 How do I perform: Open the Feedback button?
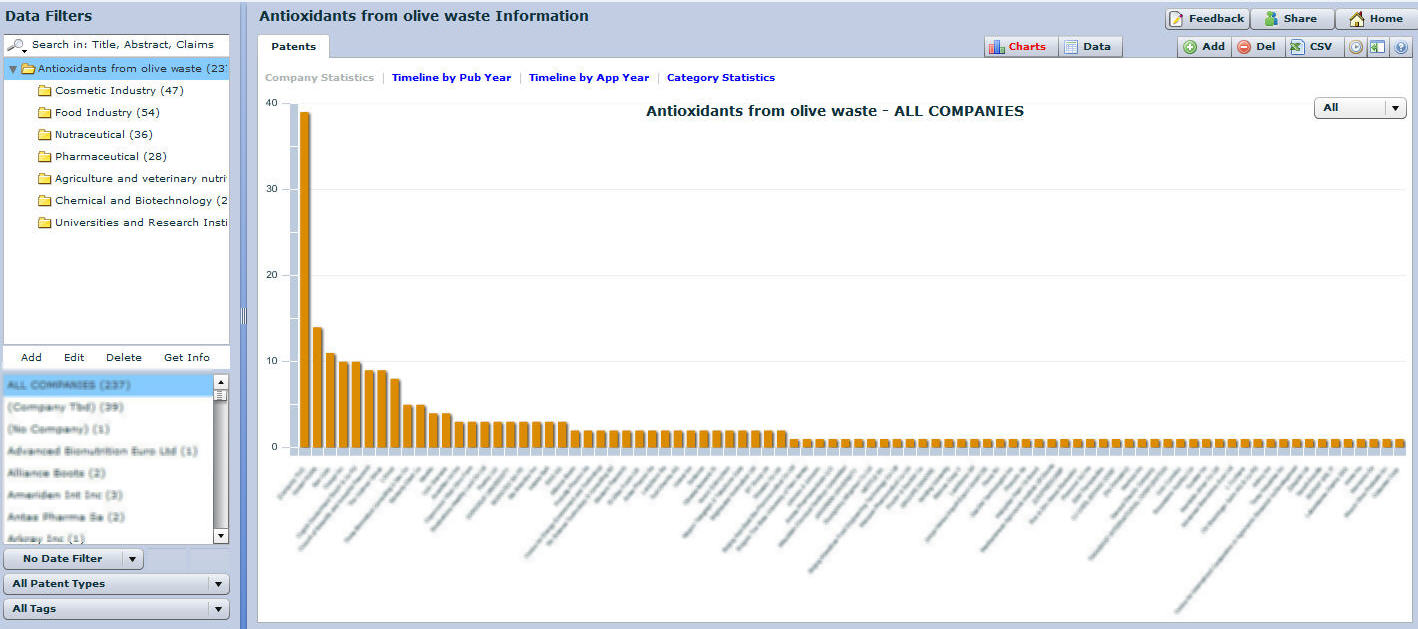click(x=1206, y=19)
